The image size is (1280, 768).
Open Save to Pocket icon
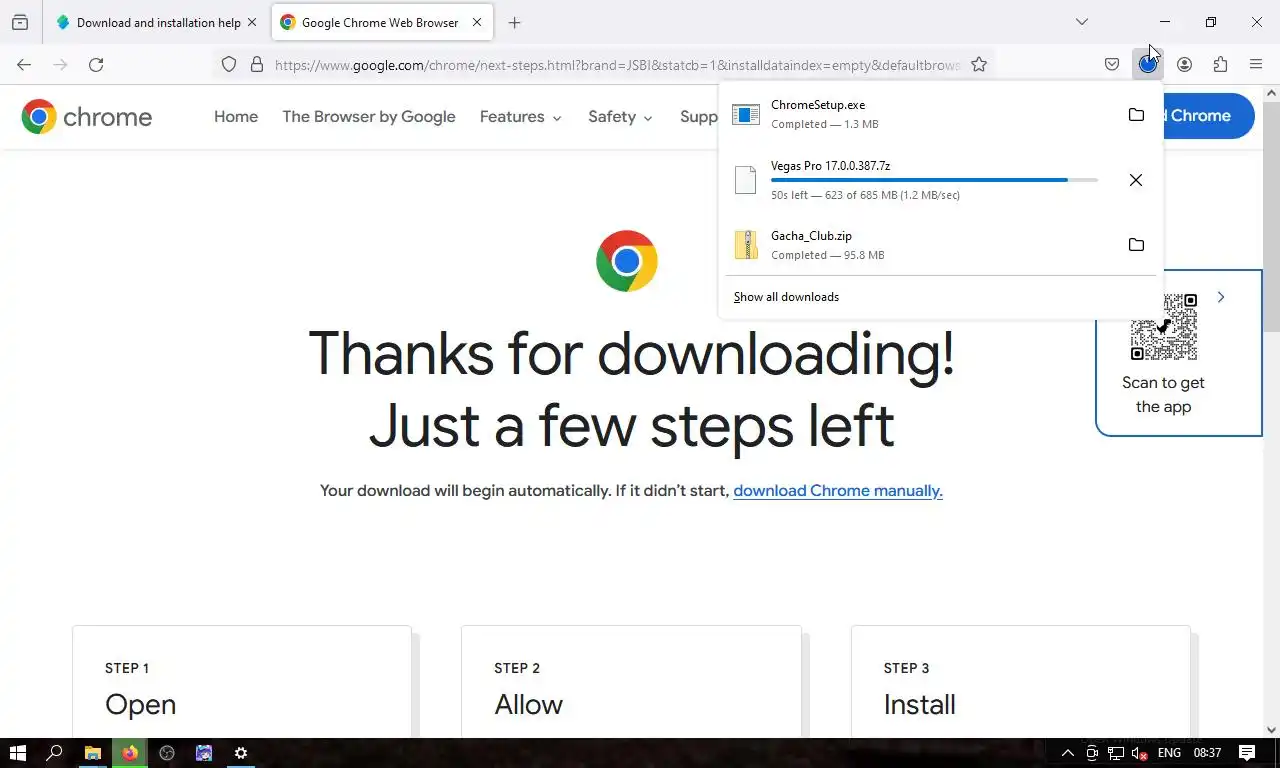(x=1112, y=64)
